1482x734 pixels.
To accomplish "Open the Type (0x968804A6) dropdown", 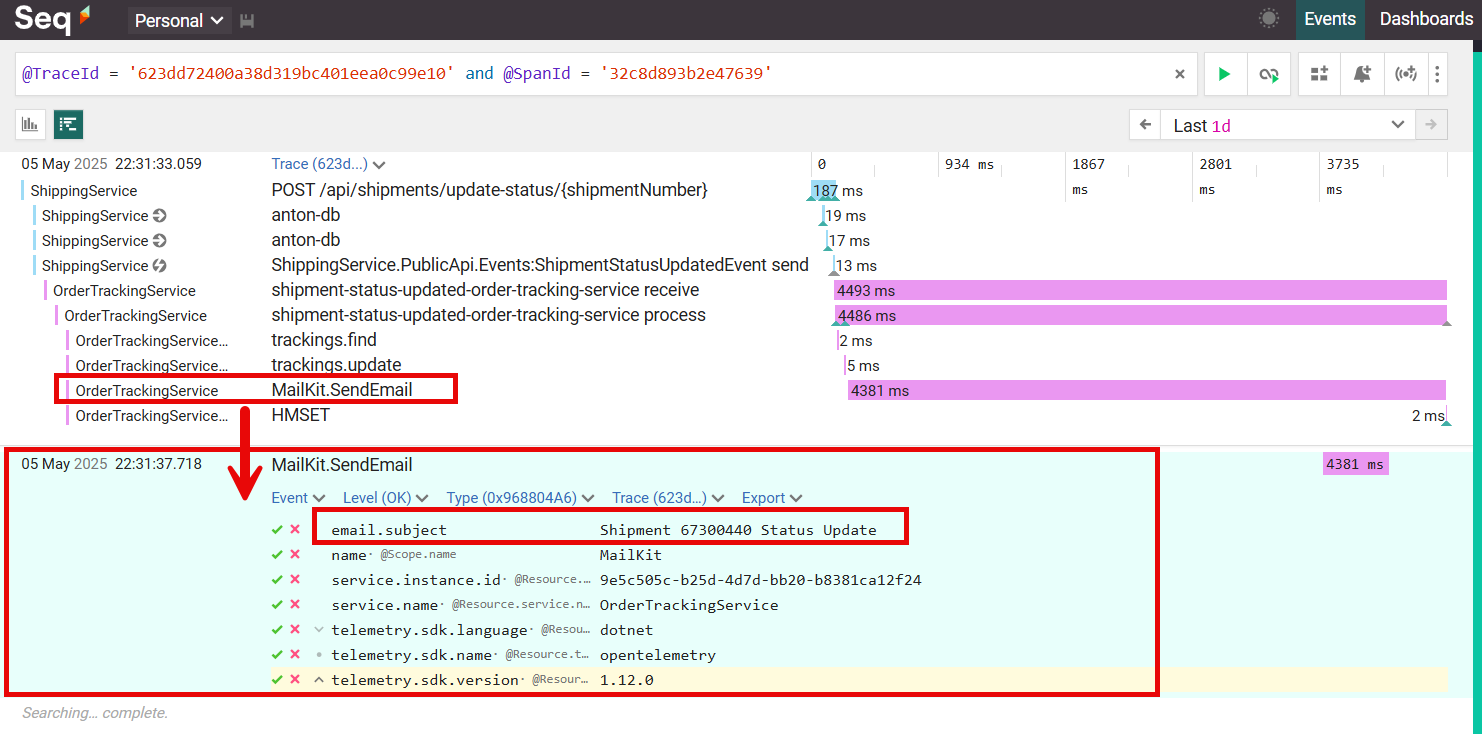I will [x=520, y=498].
